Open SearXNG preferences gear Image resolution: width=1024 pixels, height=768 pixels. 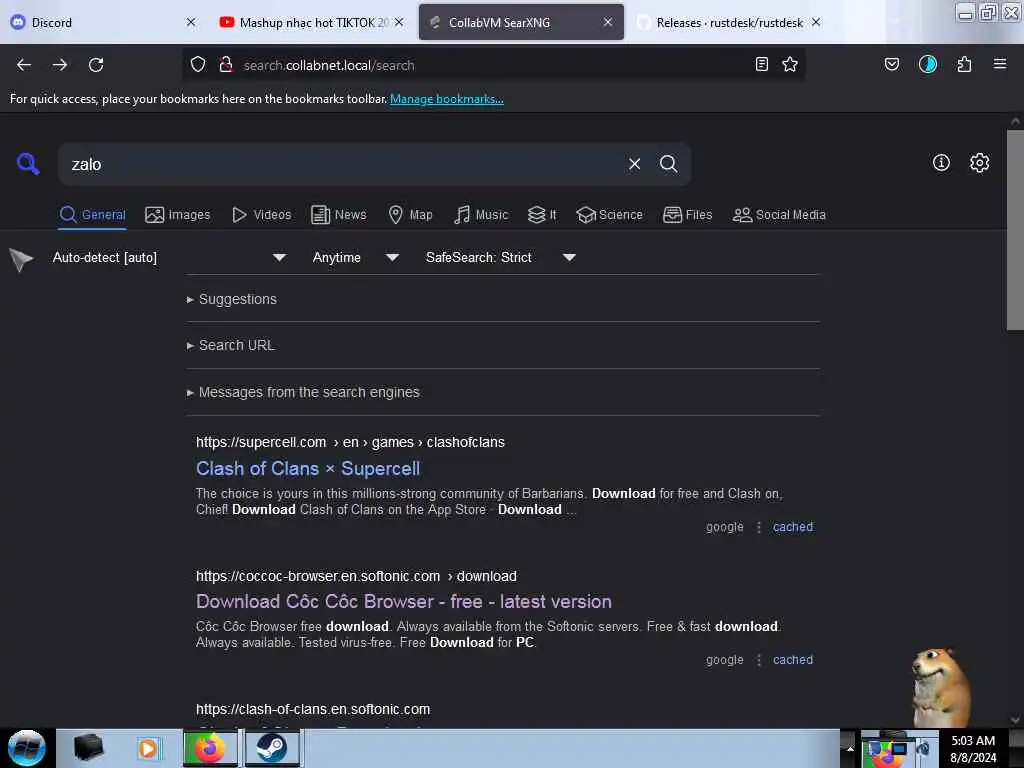(980, 163)
